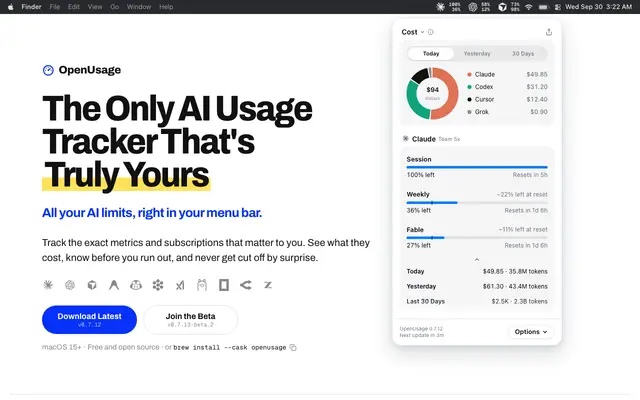This screenshot has height=400, width=640.
Task: Click the A-shaped provider icon
Action: click(114, 285)
